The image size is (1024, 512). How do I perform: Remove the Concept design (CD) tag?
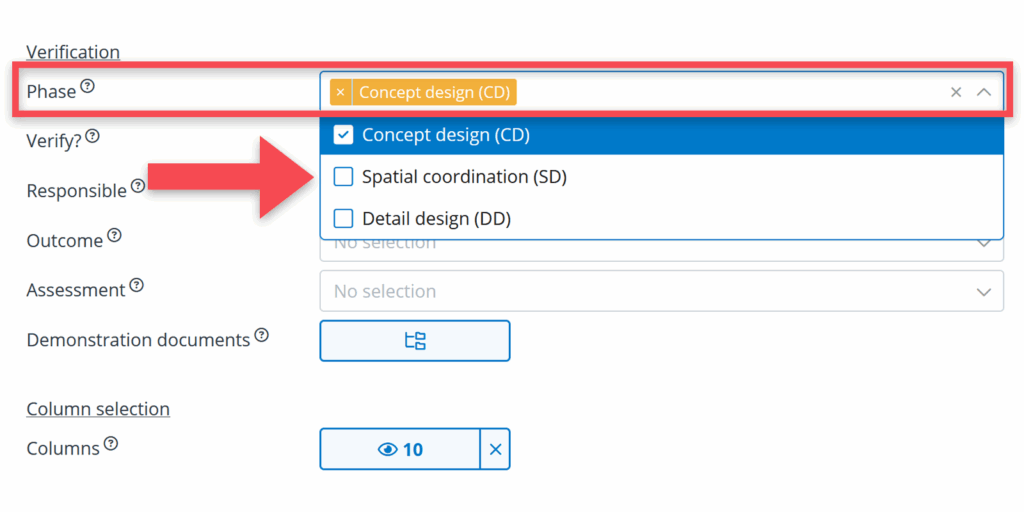pyautogui.click(x=340, y=92)
